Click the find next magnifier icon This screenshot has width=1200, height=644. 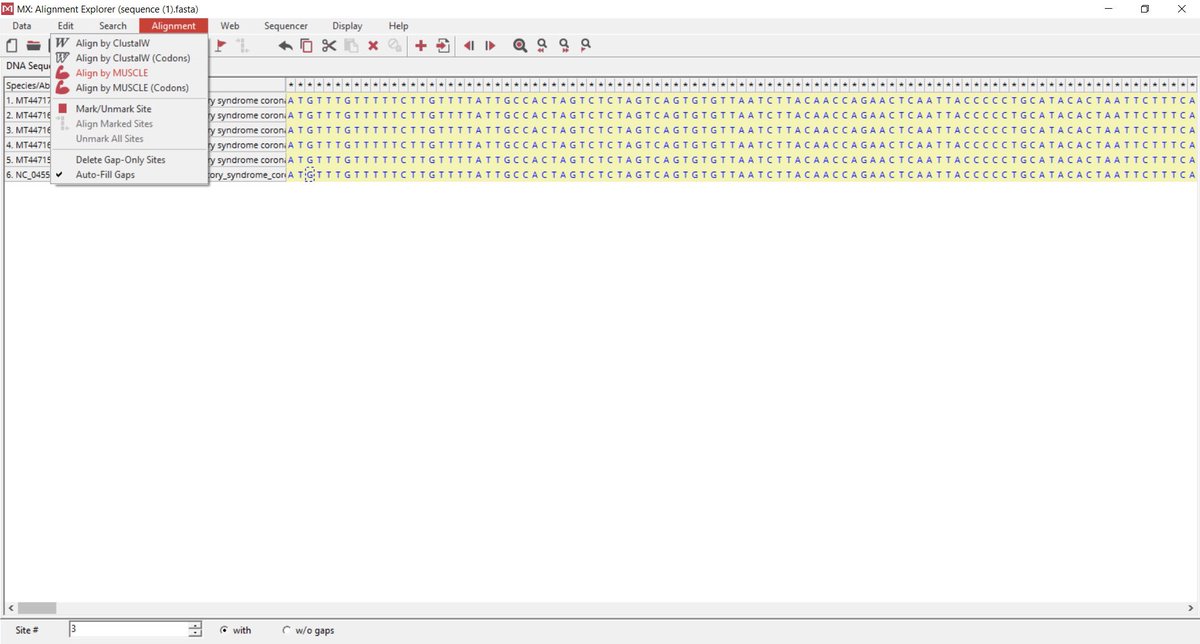click(x=564, y=45)
